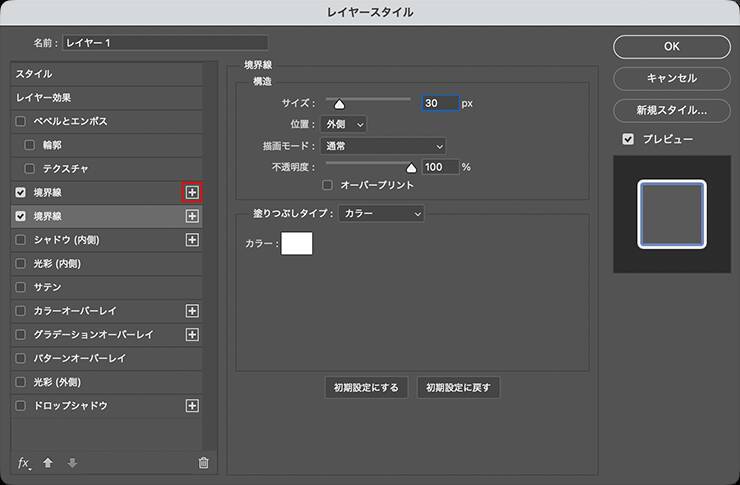Open the white カラー swatch
The image size is (740, 485).
pos(297,243)
